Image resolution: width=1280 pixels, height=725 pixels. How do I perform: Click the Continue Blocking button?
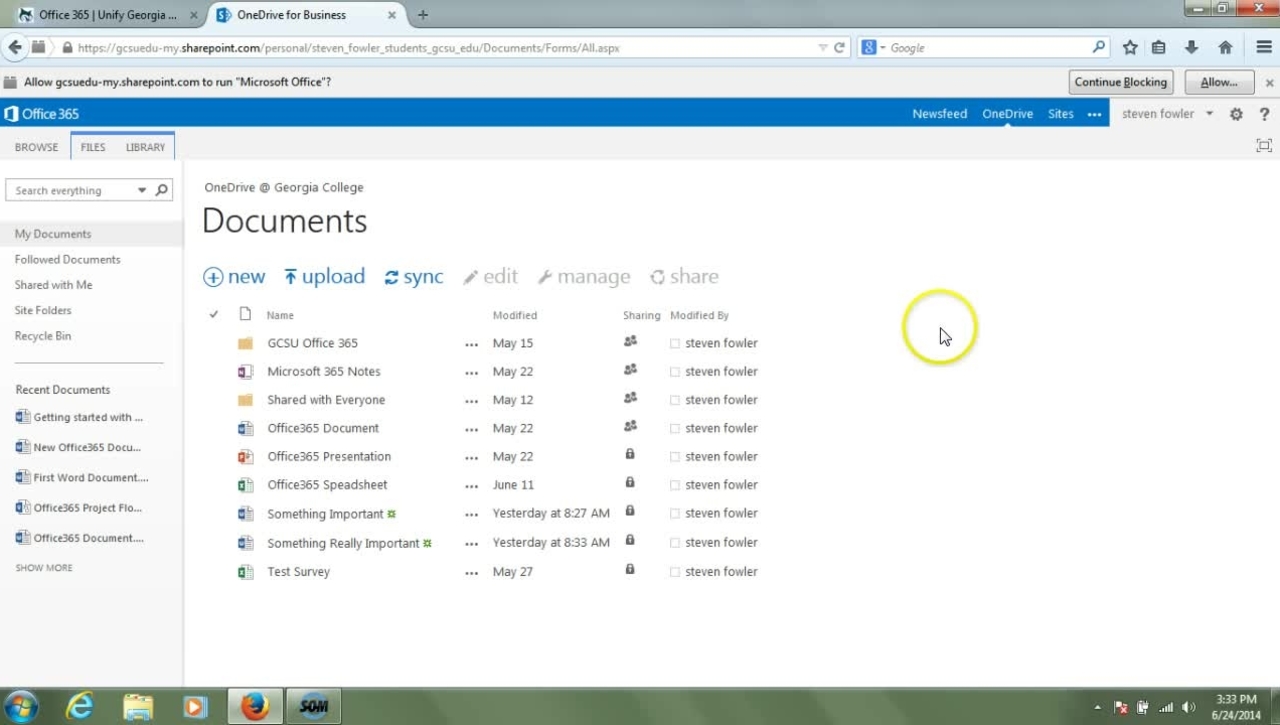tap(1121, 82)
